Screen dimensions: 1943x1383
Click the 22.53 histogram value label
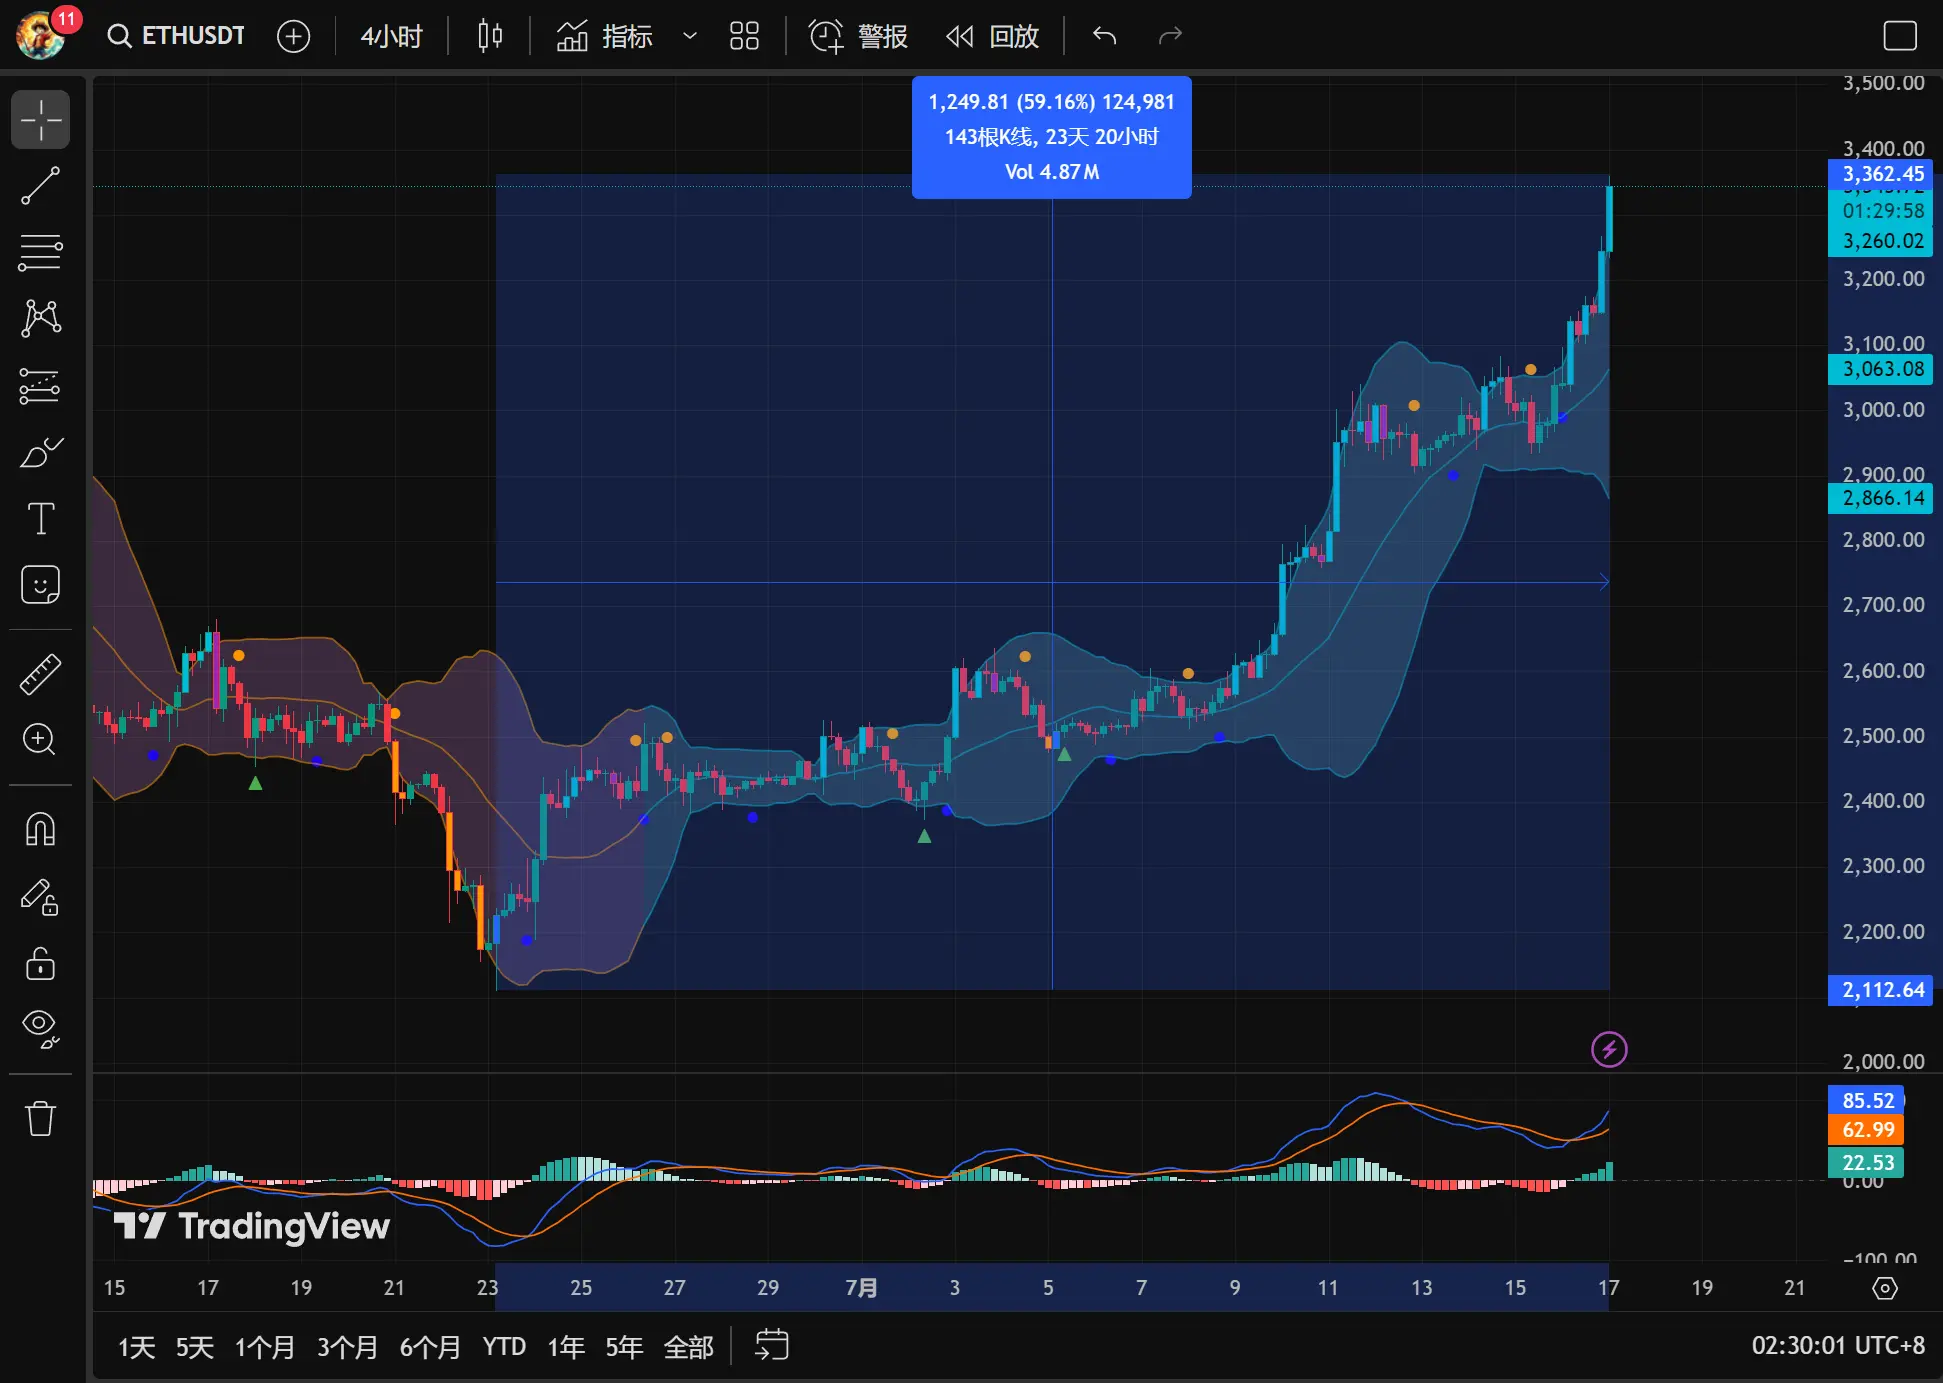click(x=1867, y=1162)
